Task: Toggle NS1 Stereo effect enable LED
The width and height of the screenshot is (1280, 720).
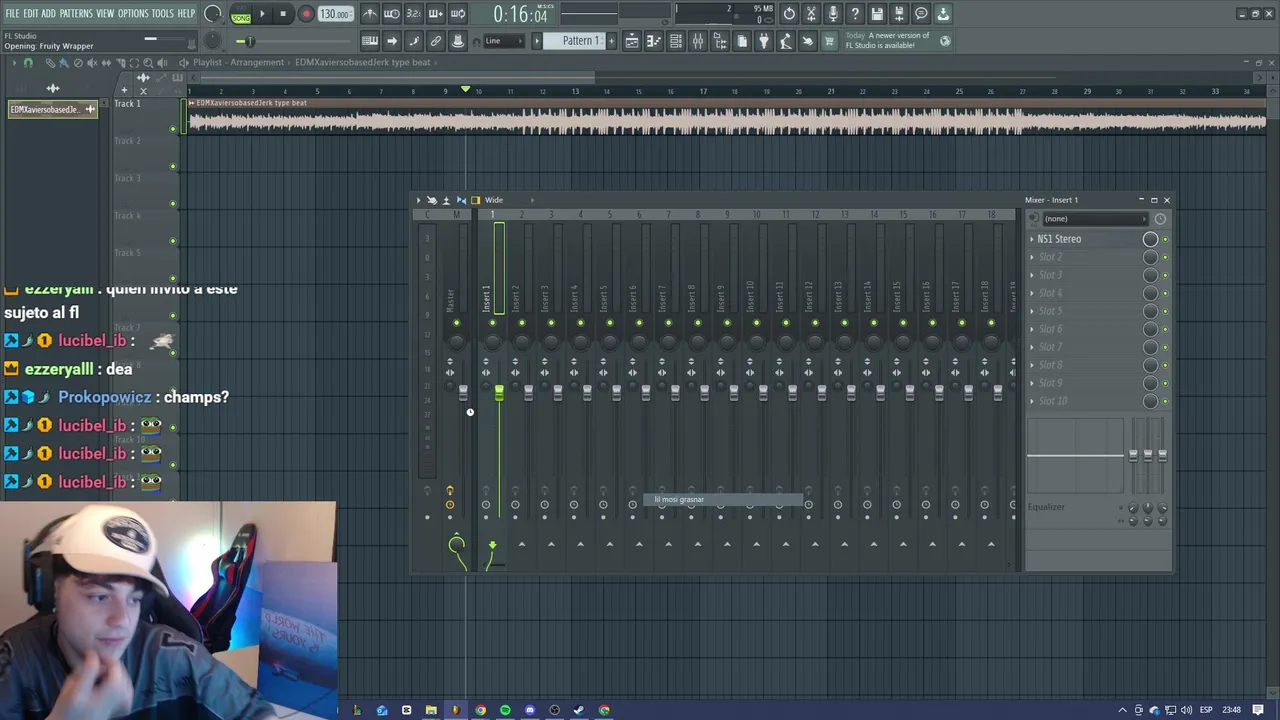Action: [1165, 239]
